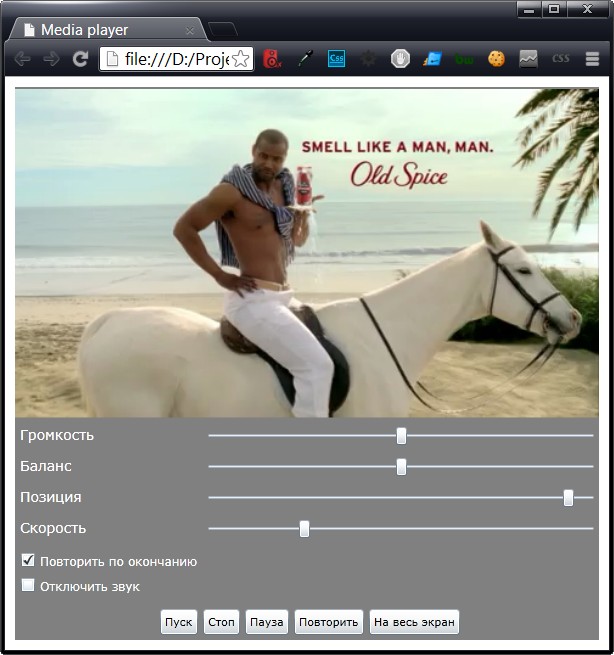Click the Пуск play button
The image size is (614, 655).
179,622
